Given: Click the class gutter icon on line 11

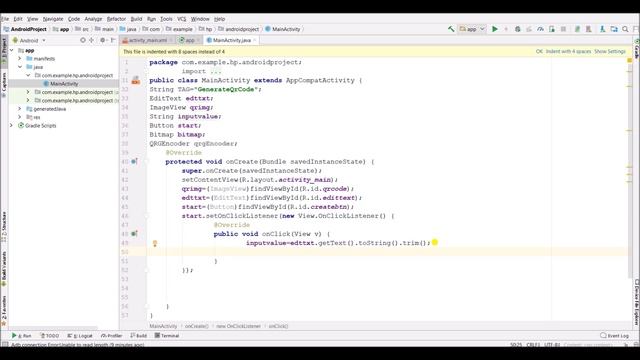Looking at the screenshot, I should (136, 80).
